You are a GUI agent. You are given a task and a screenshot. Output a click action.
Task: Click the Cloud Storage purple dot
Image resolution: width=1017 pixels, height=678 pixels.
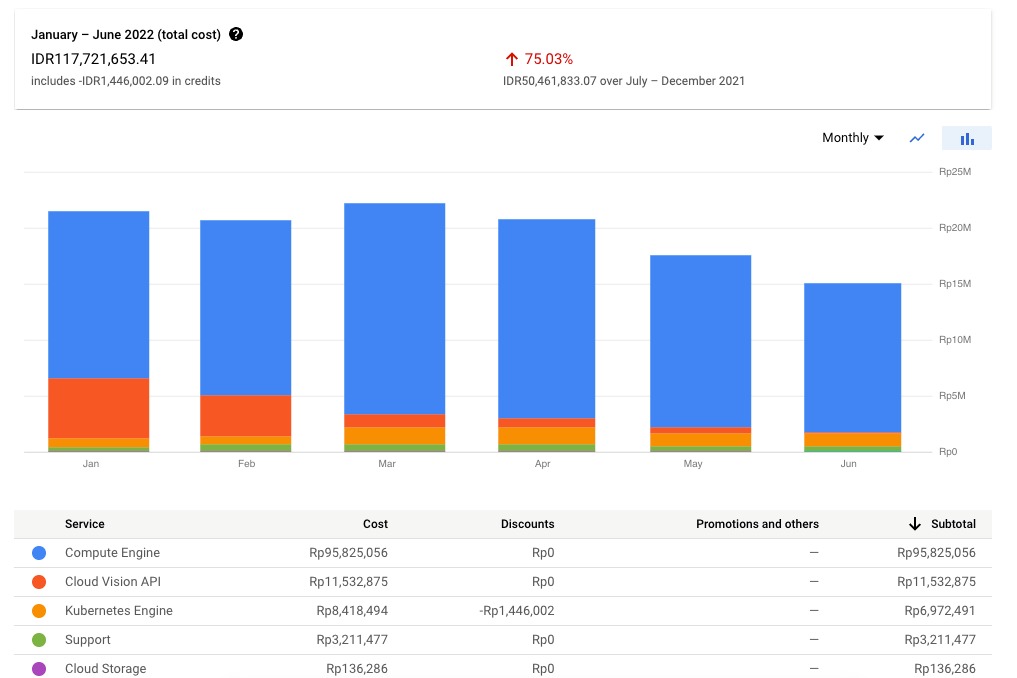tap(39, 669)
